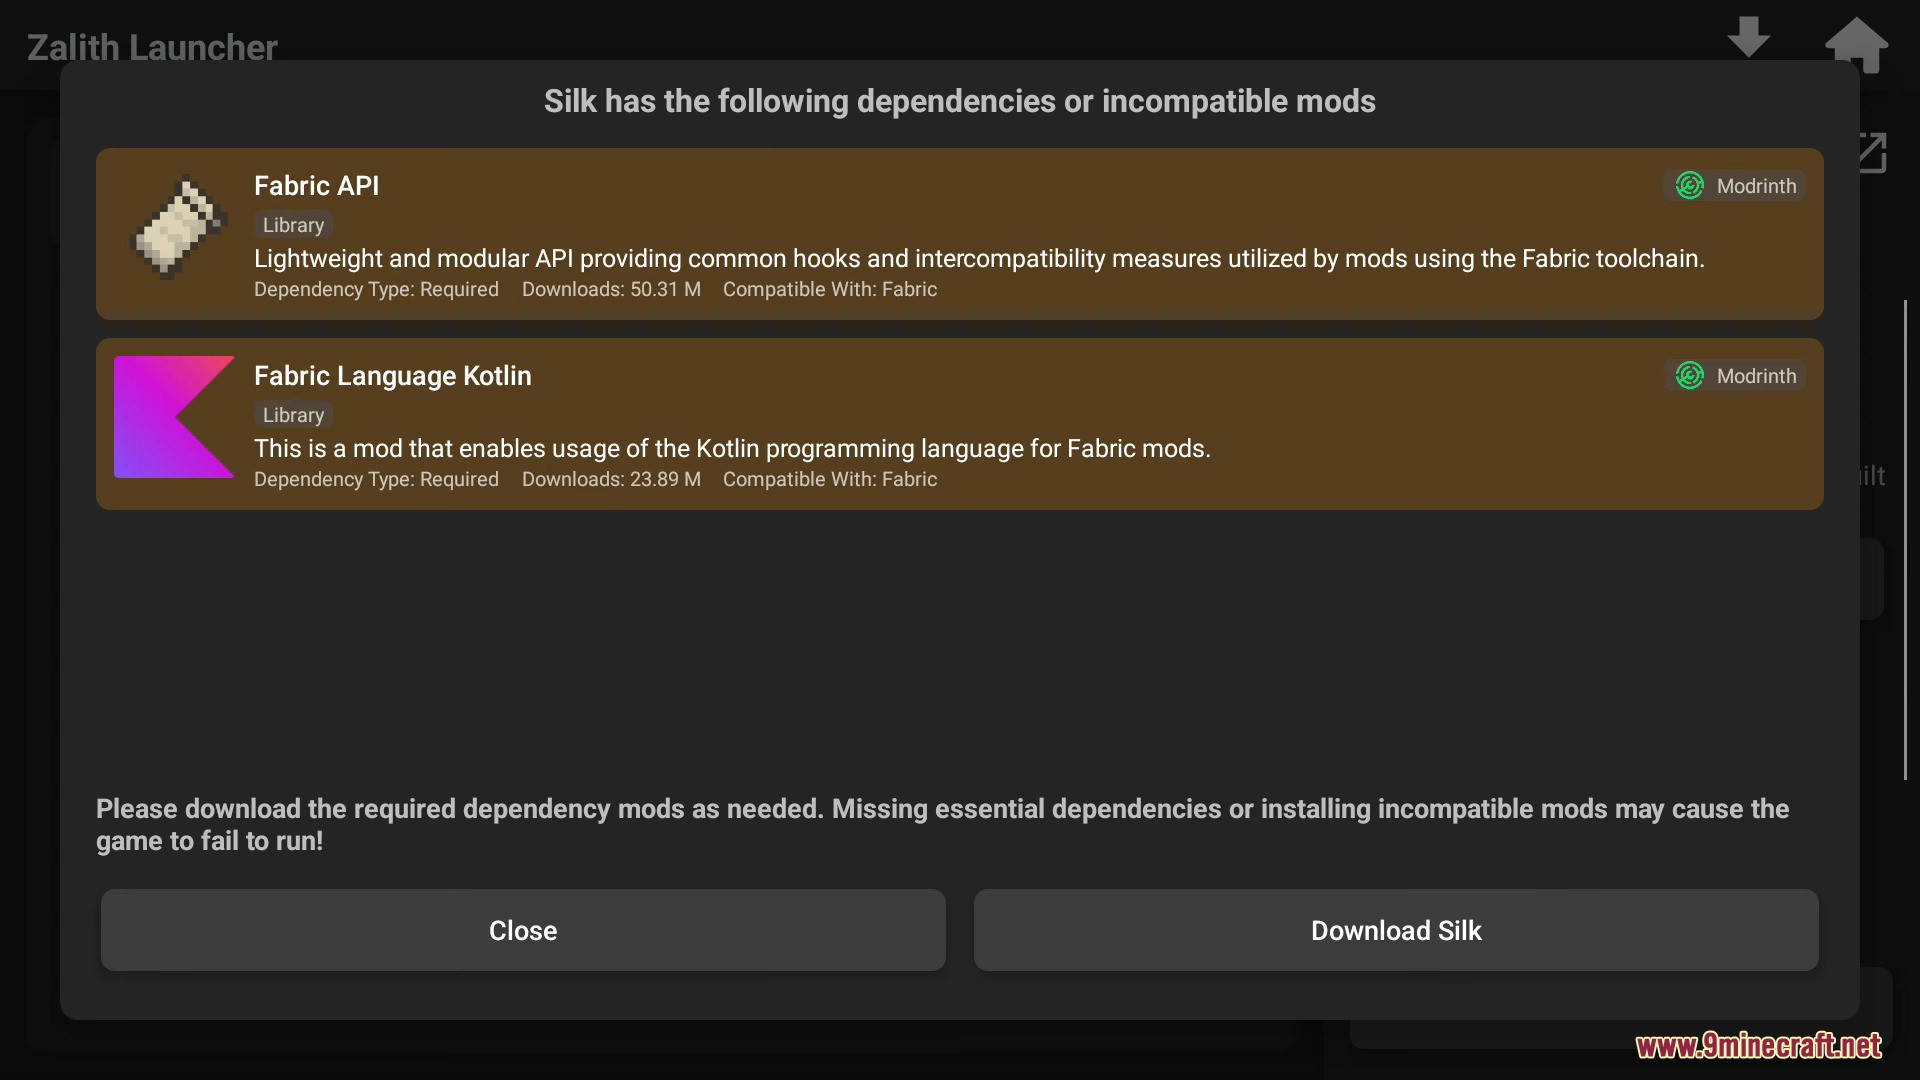
Task: Click Compatible With: Fabric on Fabric API
Action: point(830,289)
